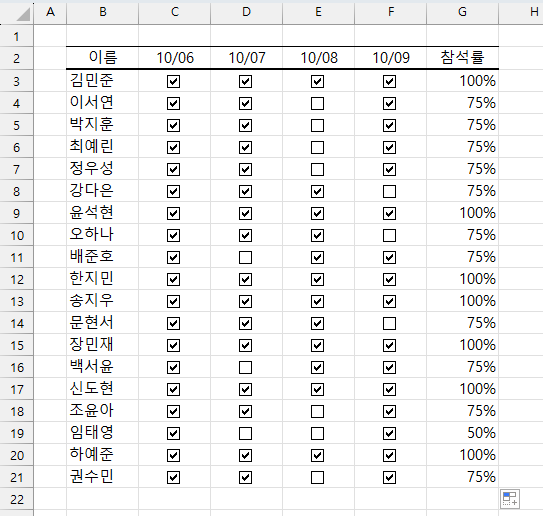Click the Select All corner triangle
543x516 pixels.
point(24,14)
